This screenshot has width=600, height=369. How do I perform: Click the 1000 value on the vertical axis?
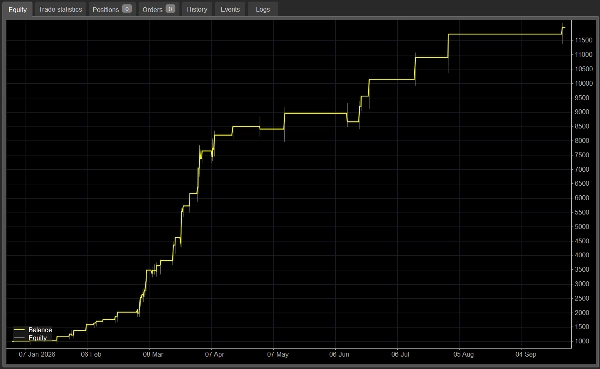tap(582, 341)
